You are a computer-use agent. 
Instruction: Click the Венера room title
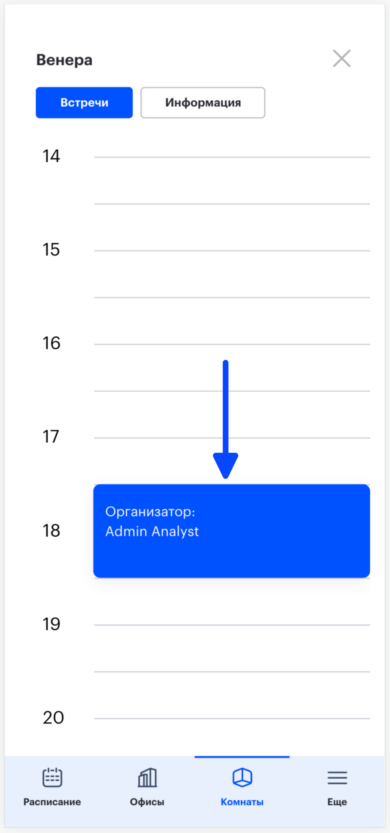pyautogui.click(x=64, y=60)
